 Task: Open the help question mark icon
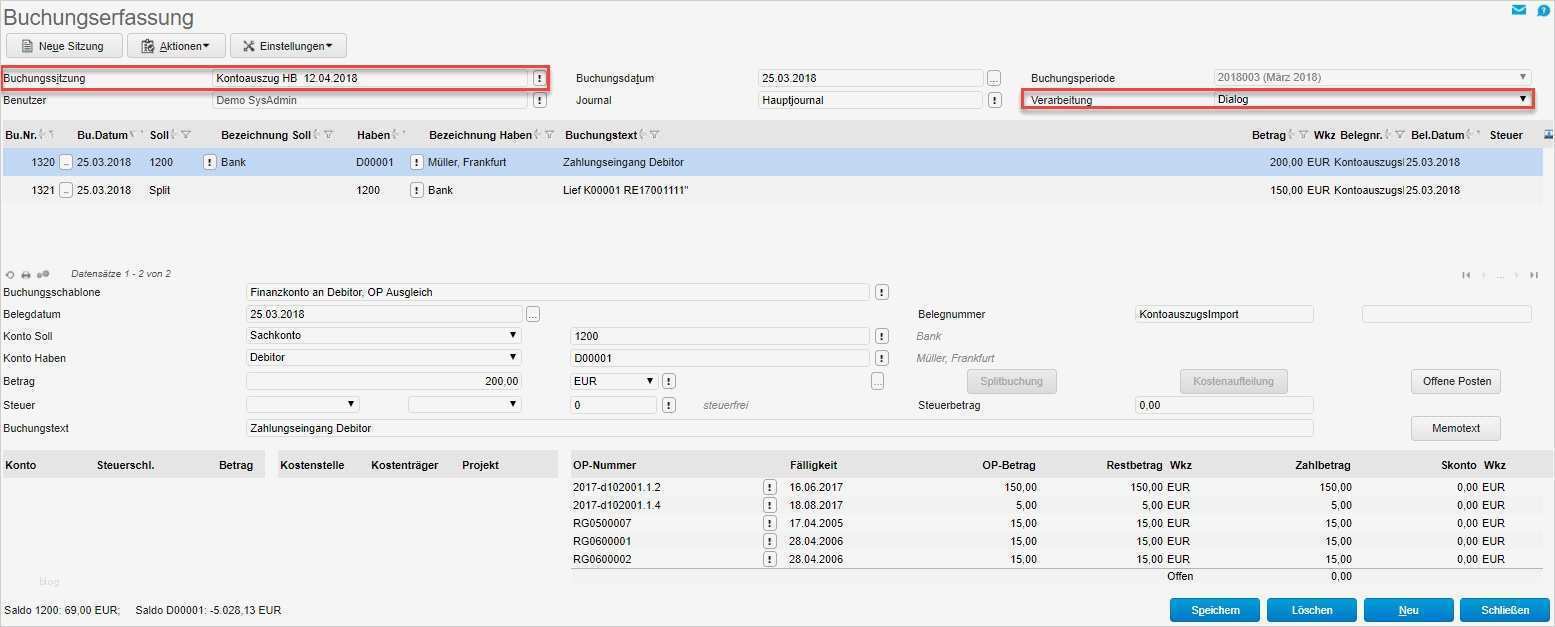click(1543, 10)
